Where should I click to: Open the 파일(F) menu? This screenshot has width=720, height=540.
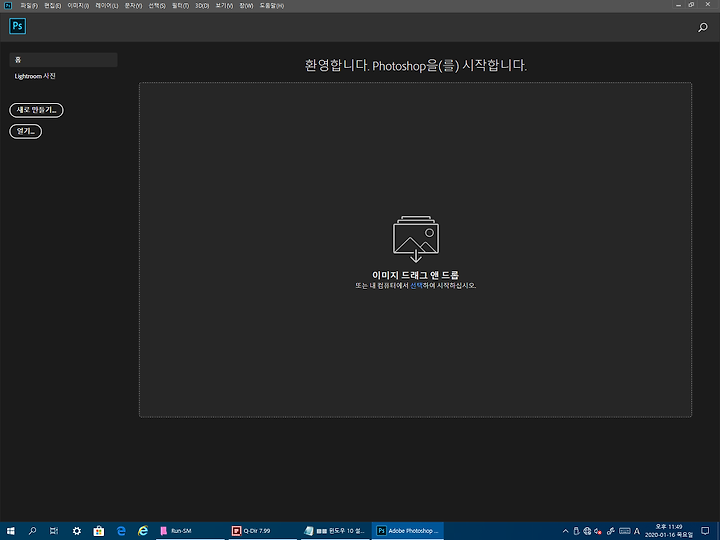click(x=29, y=6)
